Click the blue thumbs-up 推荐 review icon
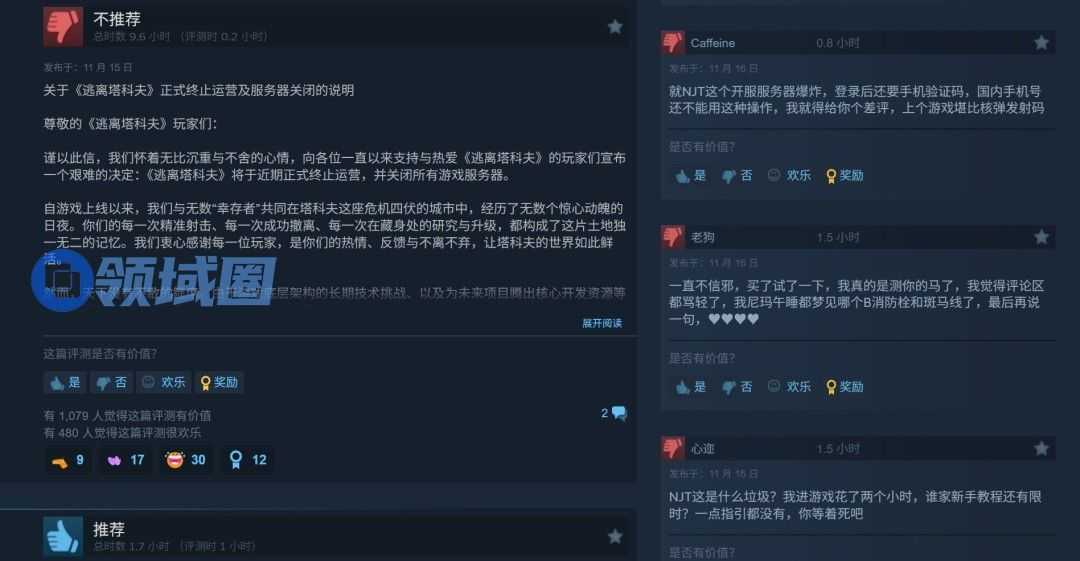 coord(63,536)
